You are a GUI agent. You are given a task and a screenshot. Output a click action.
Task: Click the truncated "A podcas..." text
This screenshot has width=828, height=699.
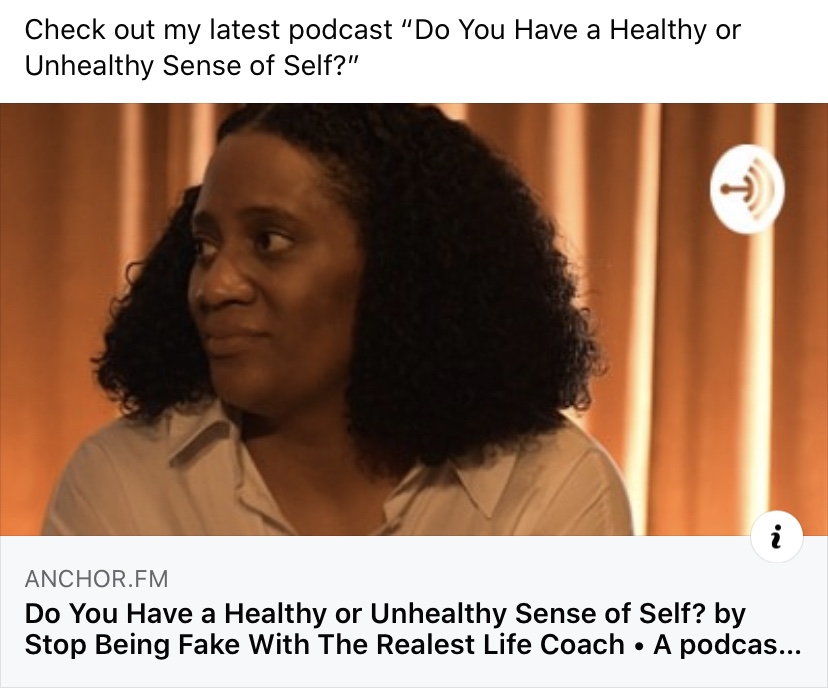pos(727,645)
